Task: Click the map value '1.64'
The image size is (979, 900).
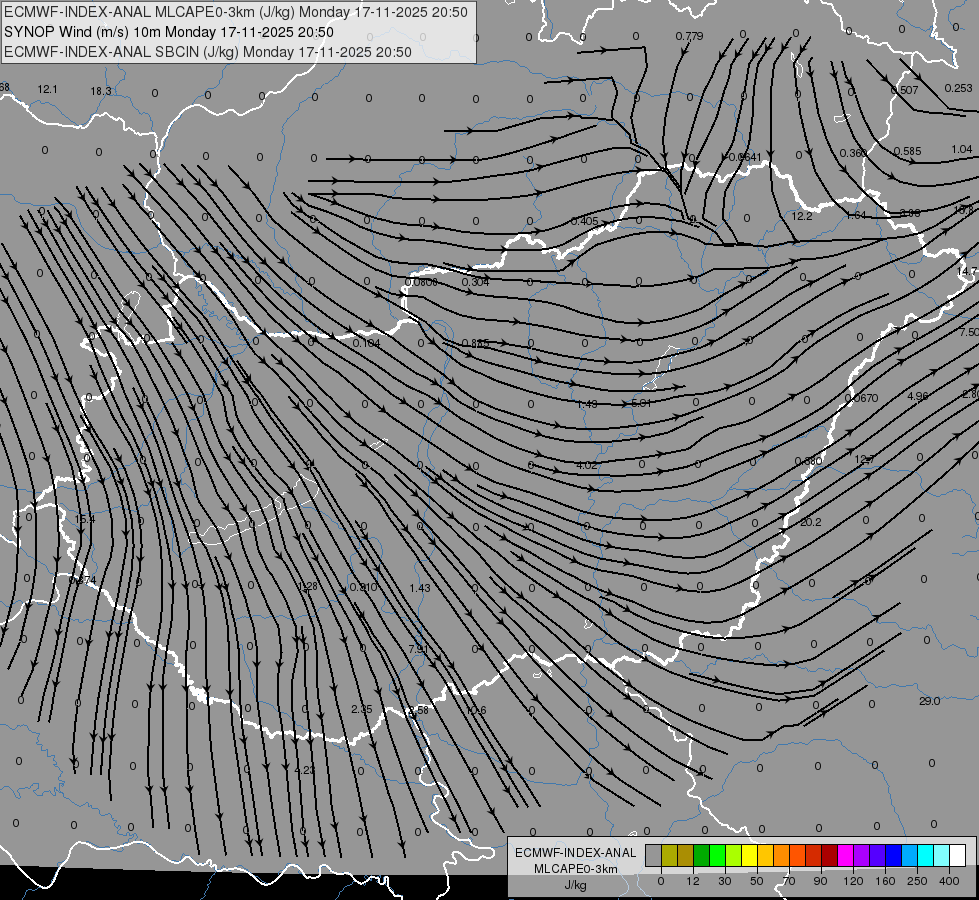Action: [856, 215]
